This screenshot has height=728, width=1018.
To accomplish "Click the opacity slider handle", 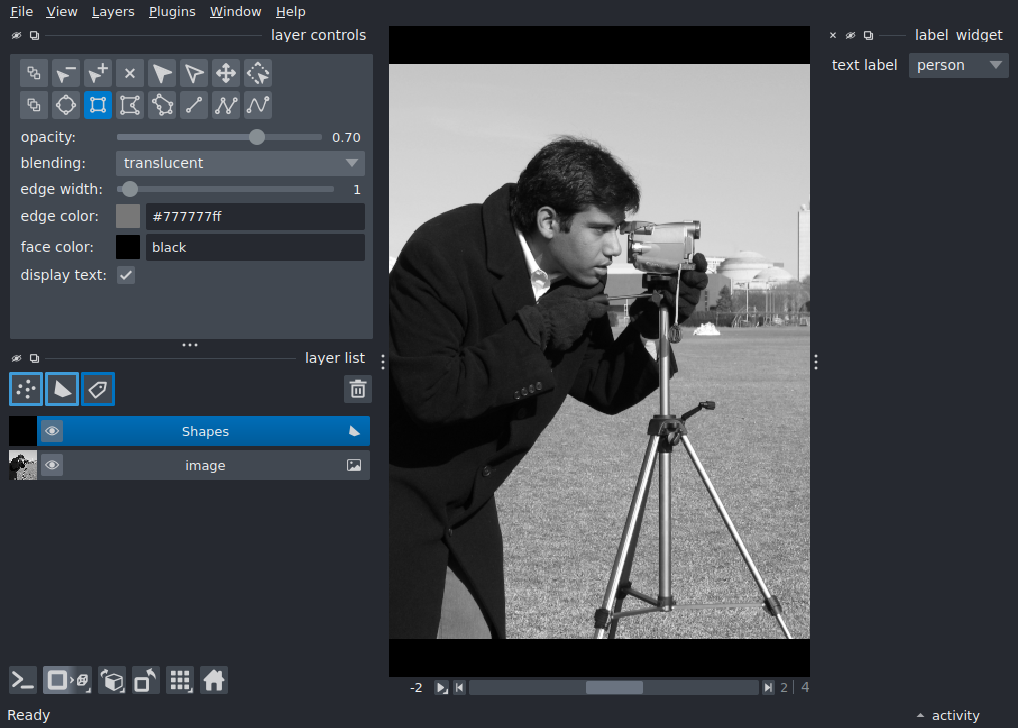I will point(257,137).
